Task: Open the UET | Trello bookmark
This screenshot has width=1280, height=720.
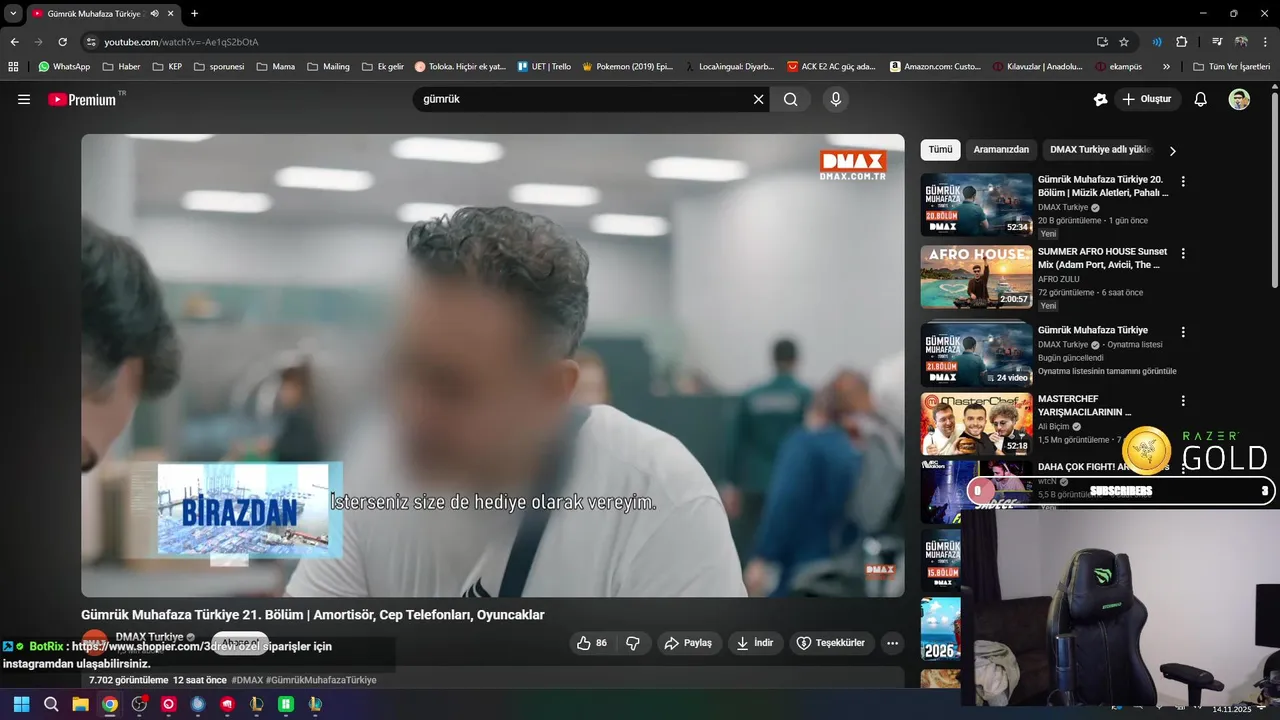Action: (544, 67)
